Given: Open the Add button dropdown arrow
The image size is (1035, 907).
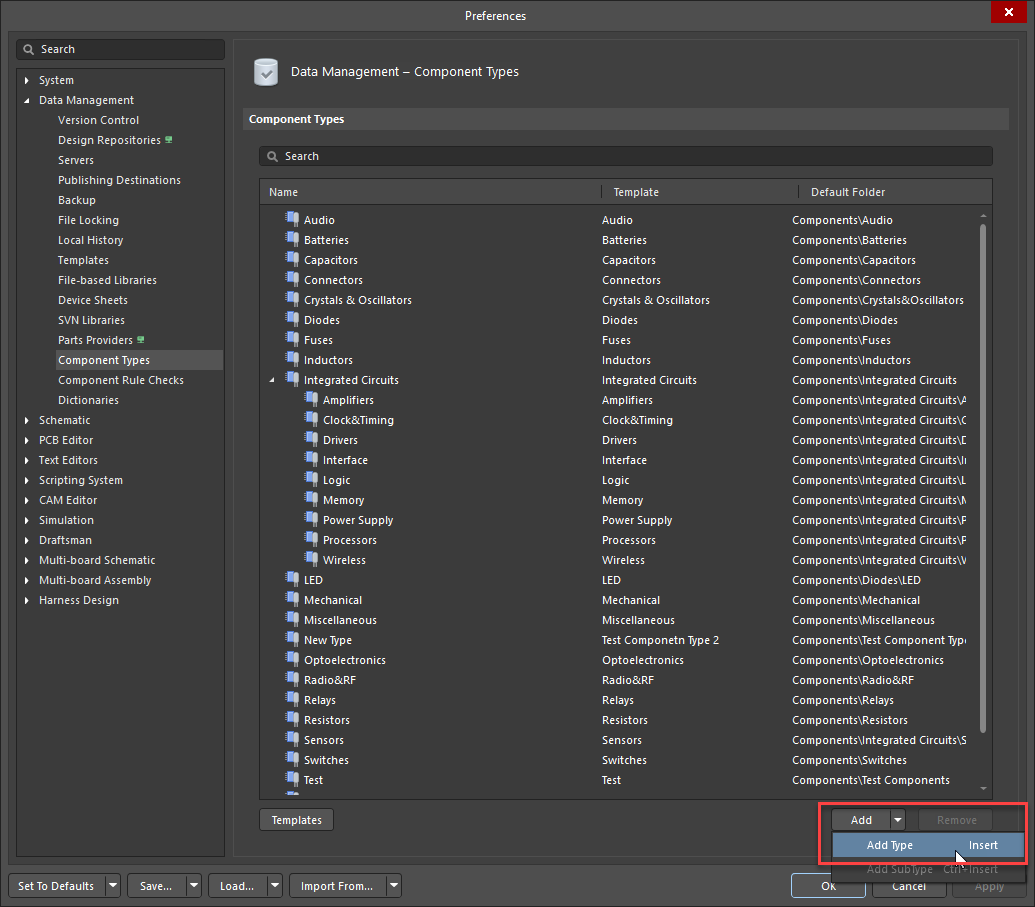Looking at the screenshot, I should coord(898,820).
